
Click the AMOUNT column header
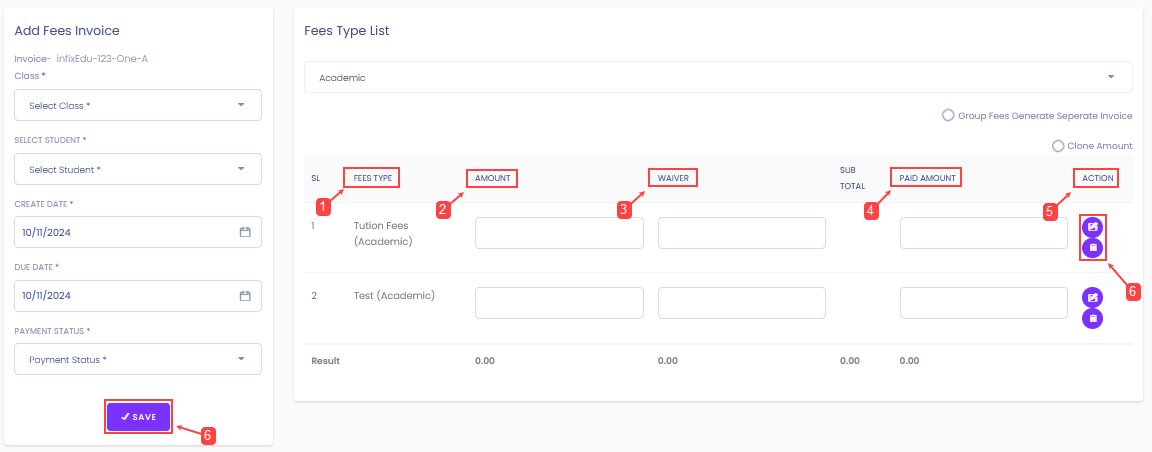[492, 178]
